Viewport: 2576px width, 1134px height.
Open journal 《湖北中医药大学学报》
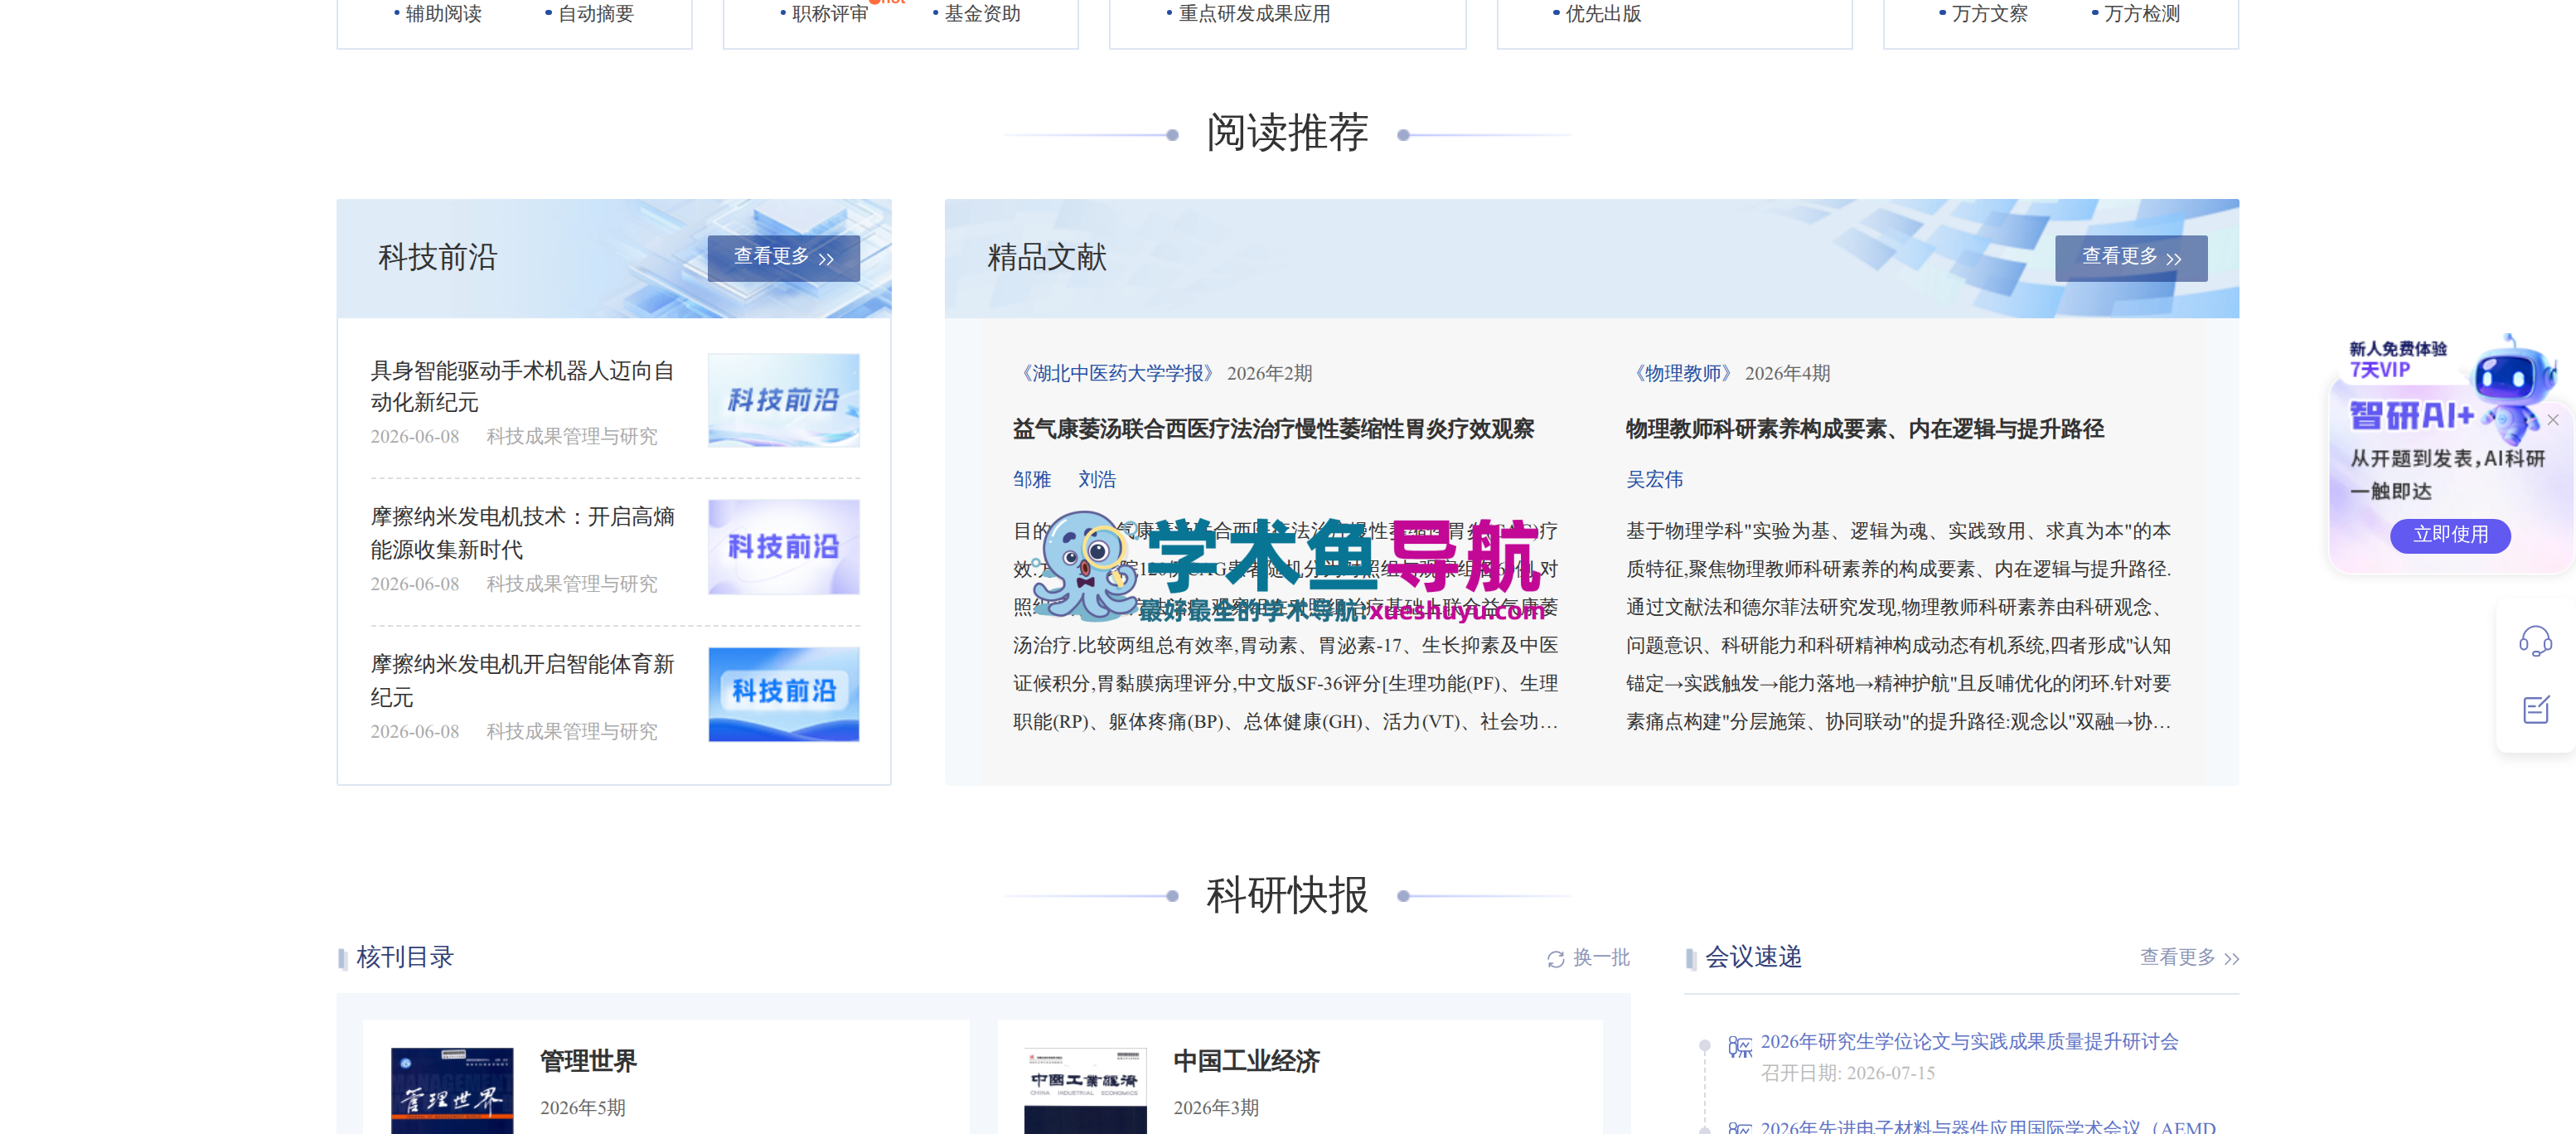point(1117,373)
